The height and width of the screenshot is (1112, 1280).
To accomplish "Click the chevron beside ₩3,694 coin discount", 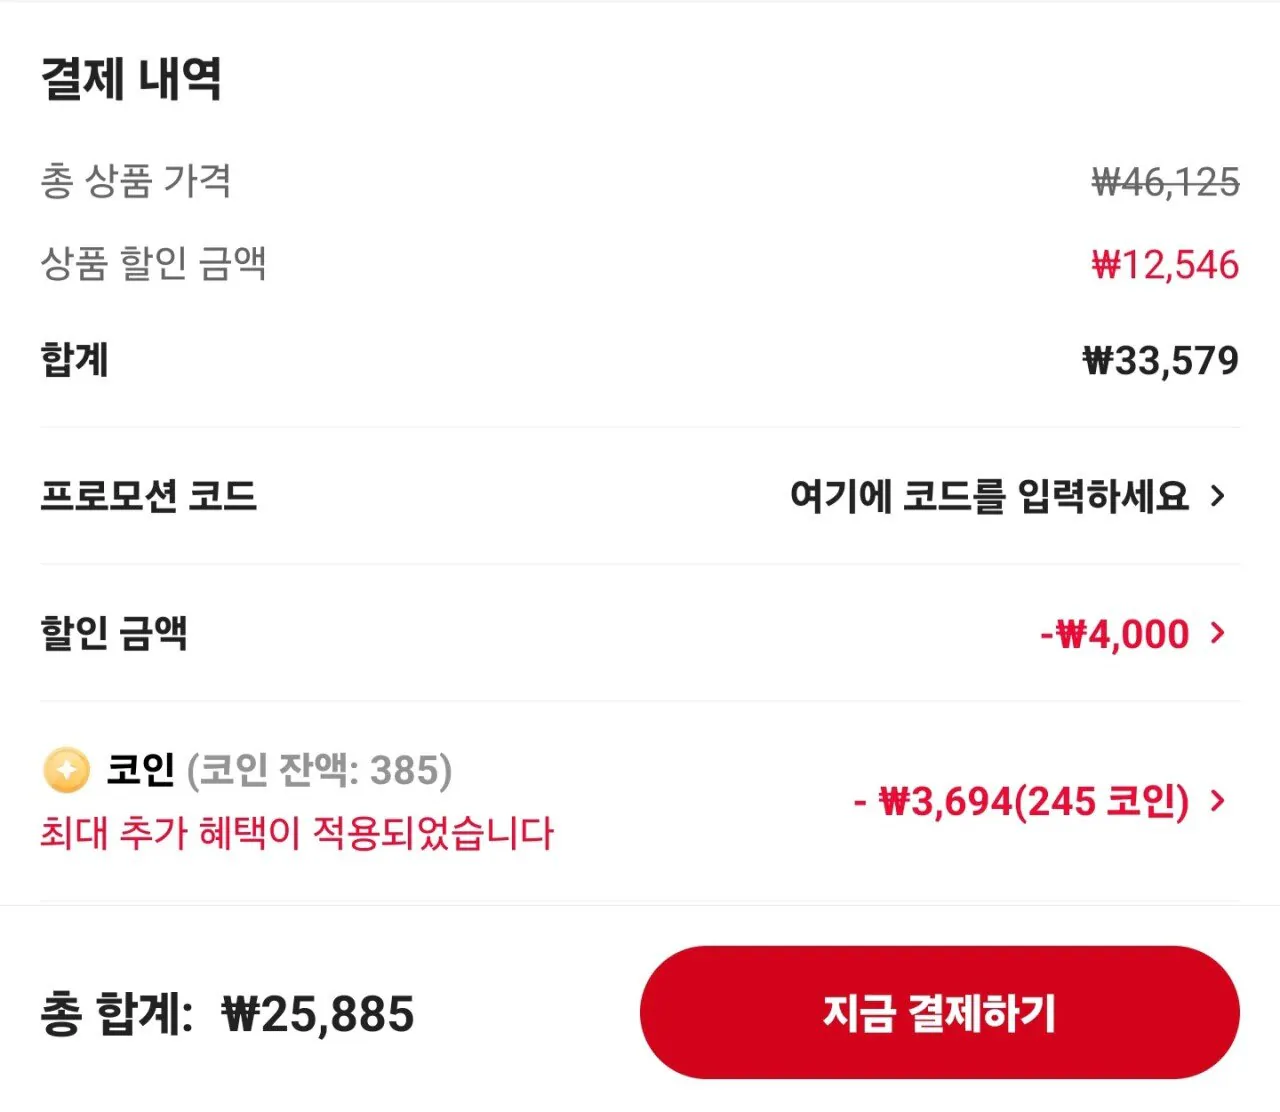I will [1218, 800].
